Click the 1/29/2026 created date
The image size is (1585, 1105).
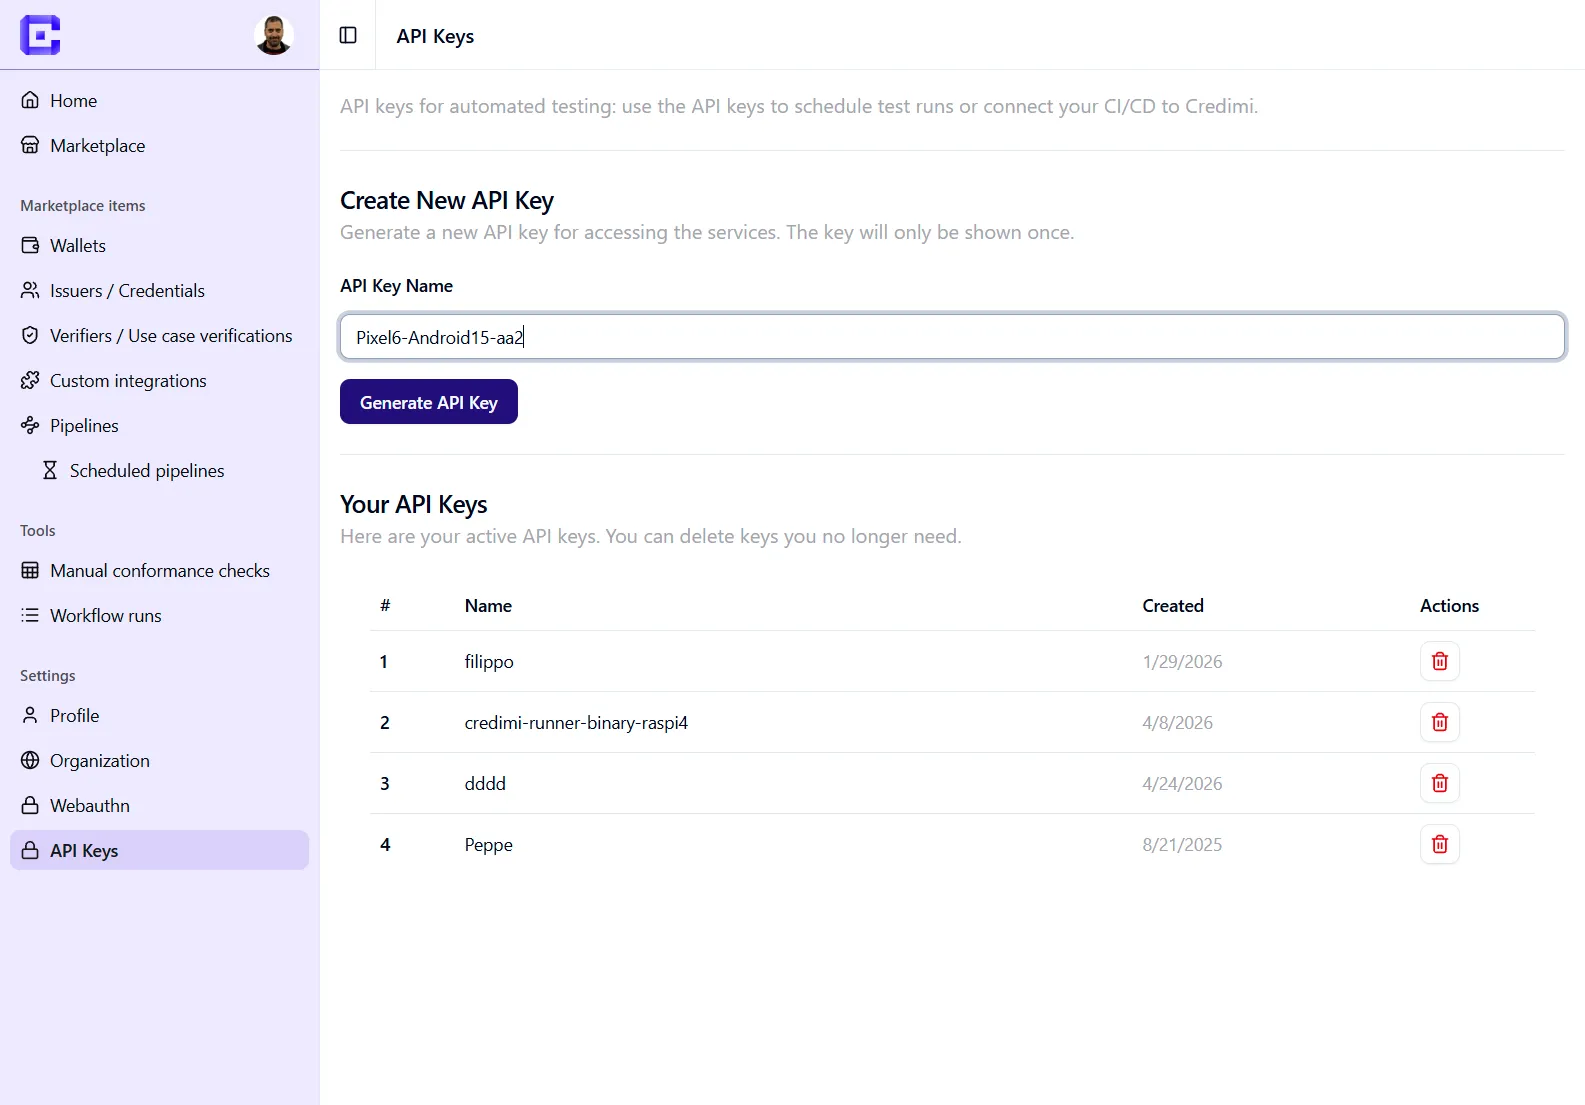point(1182,661)
